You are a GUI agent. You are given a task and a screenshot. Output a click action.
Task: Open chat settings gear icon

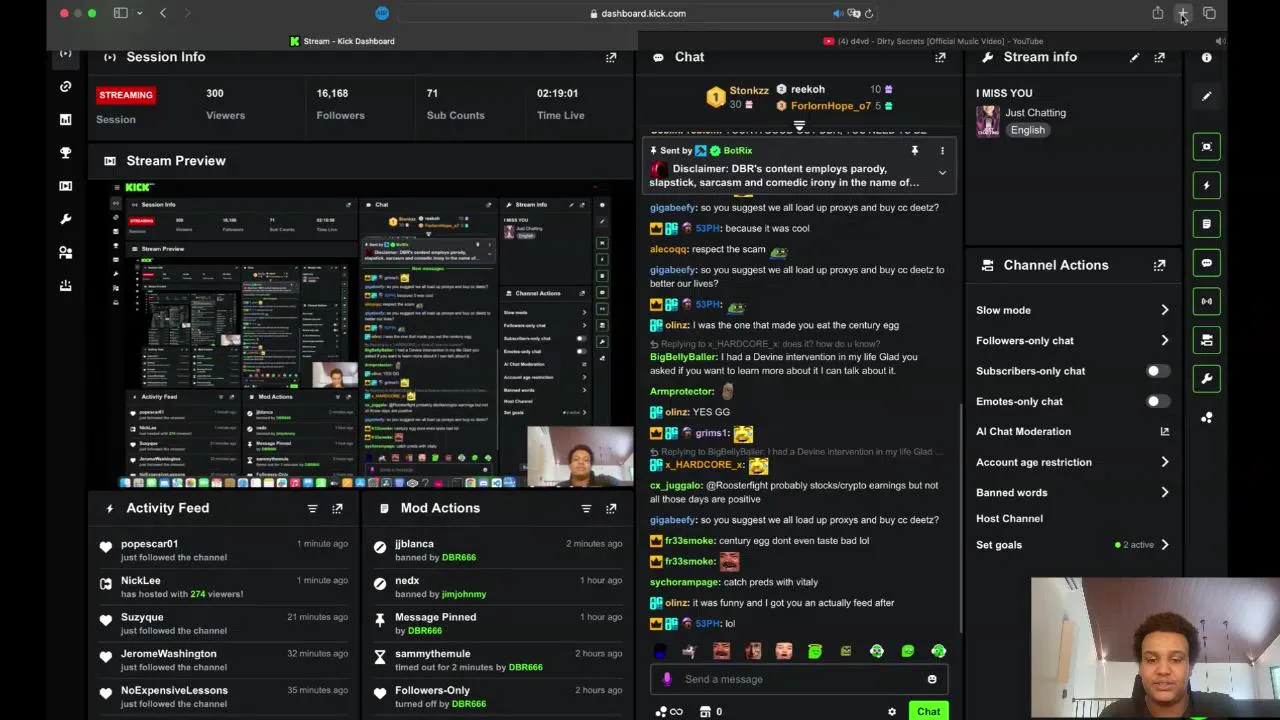coord(892,712)
